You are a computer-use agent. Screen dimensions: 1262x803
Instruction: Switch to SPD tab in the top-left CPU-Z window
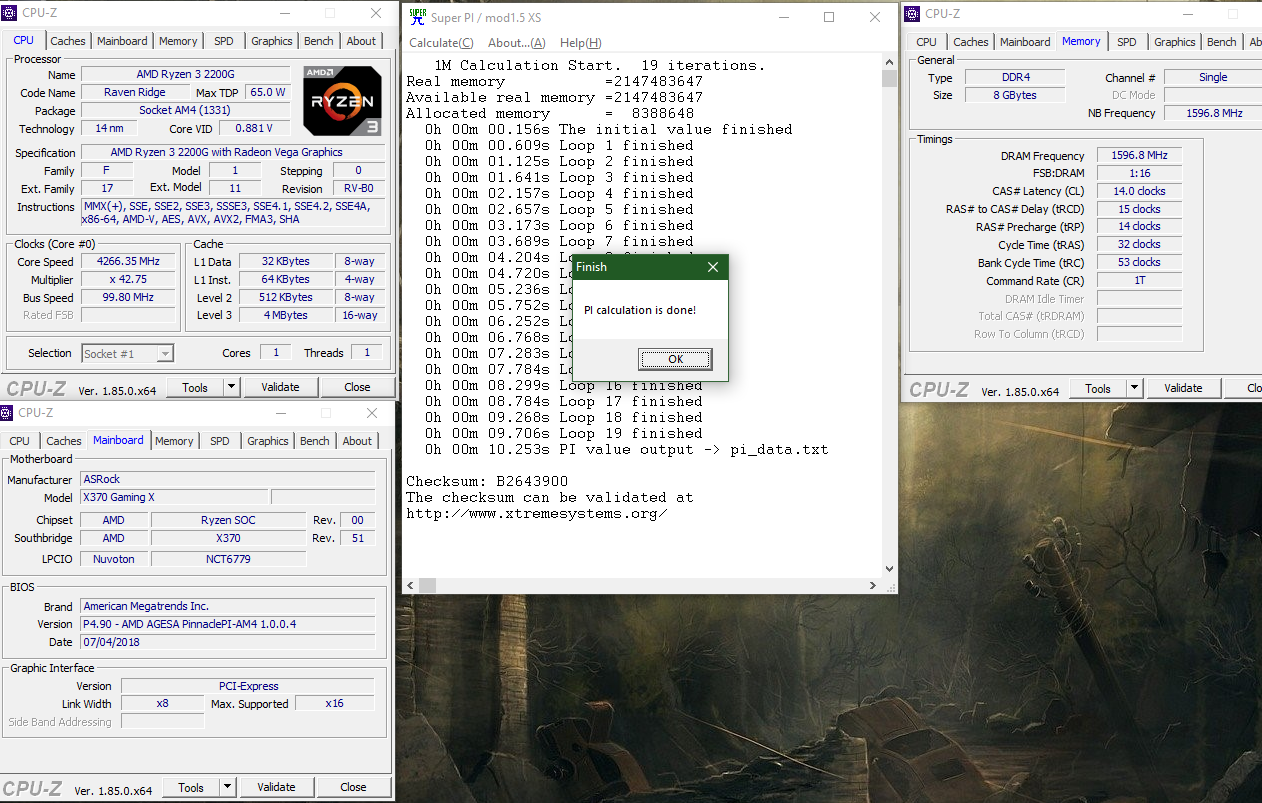224,41
